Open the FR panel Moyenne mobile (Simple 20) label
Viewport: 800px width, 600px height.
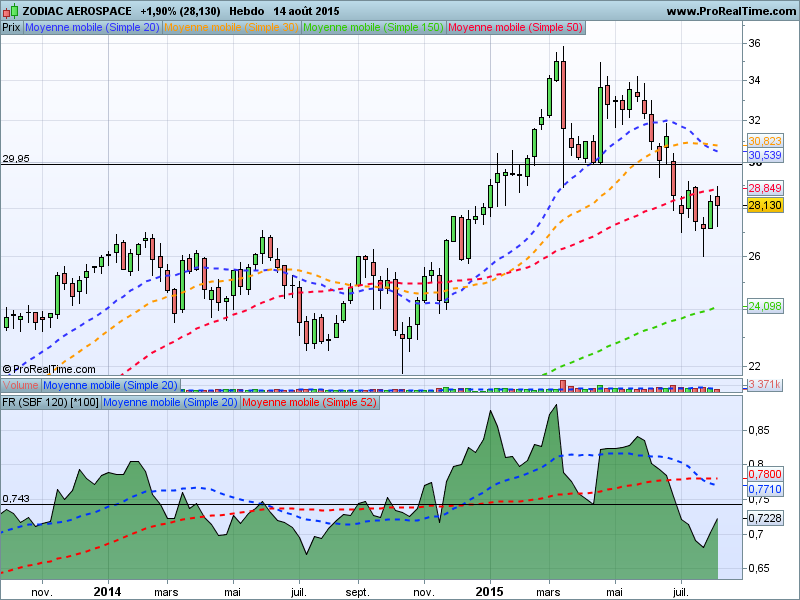(170, 402)
